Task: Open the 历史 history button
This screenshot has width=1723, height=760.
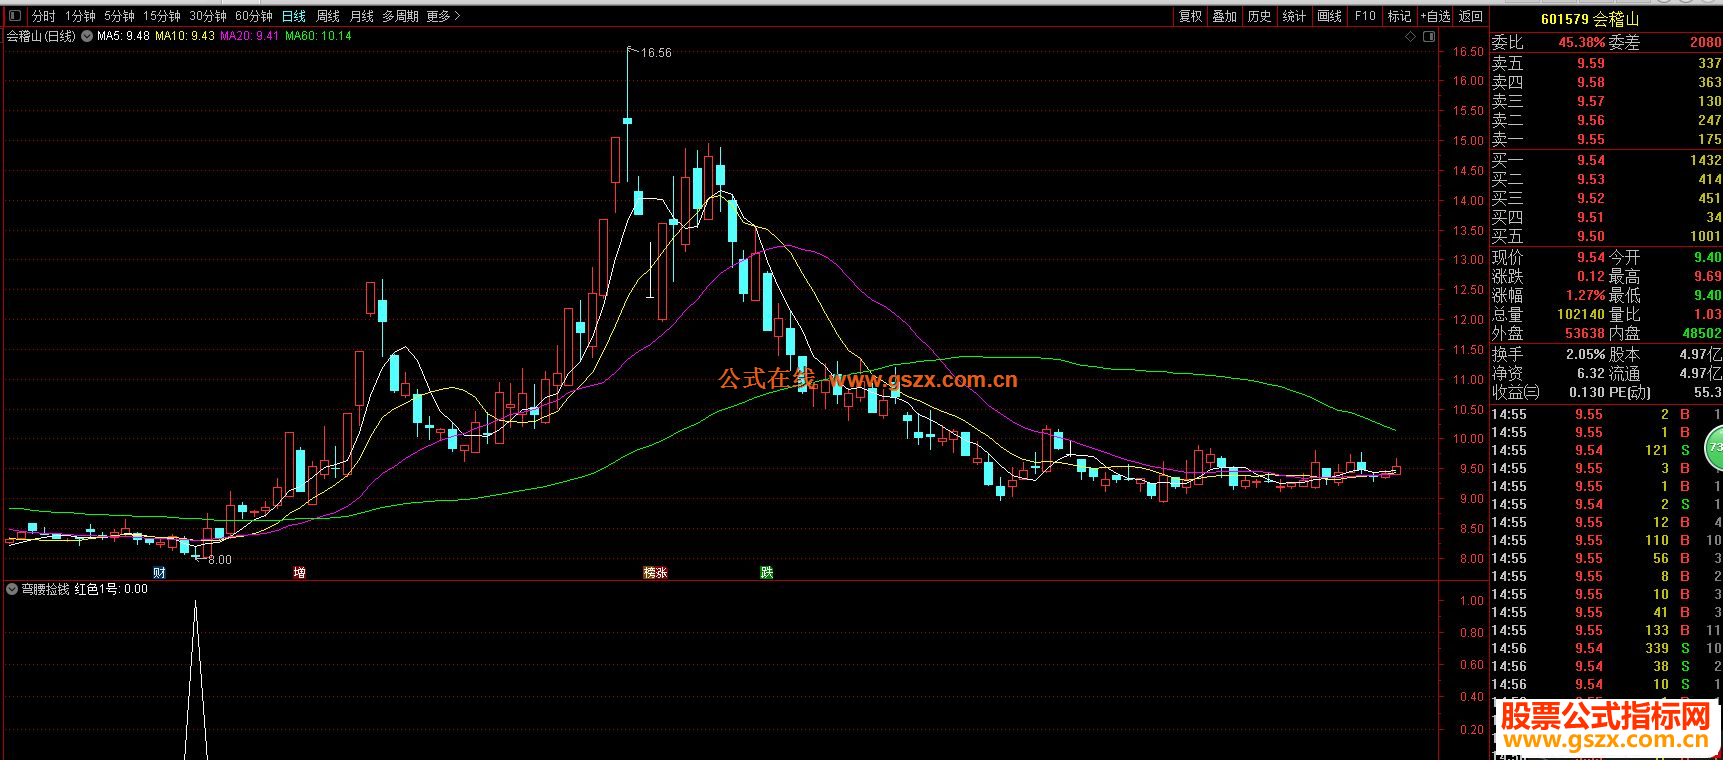Action: click(1260, 16)
